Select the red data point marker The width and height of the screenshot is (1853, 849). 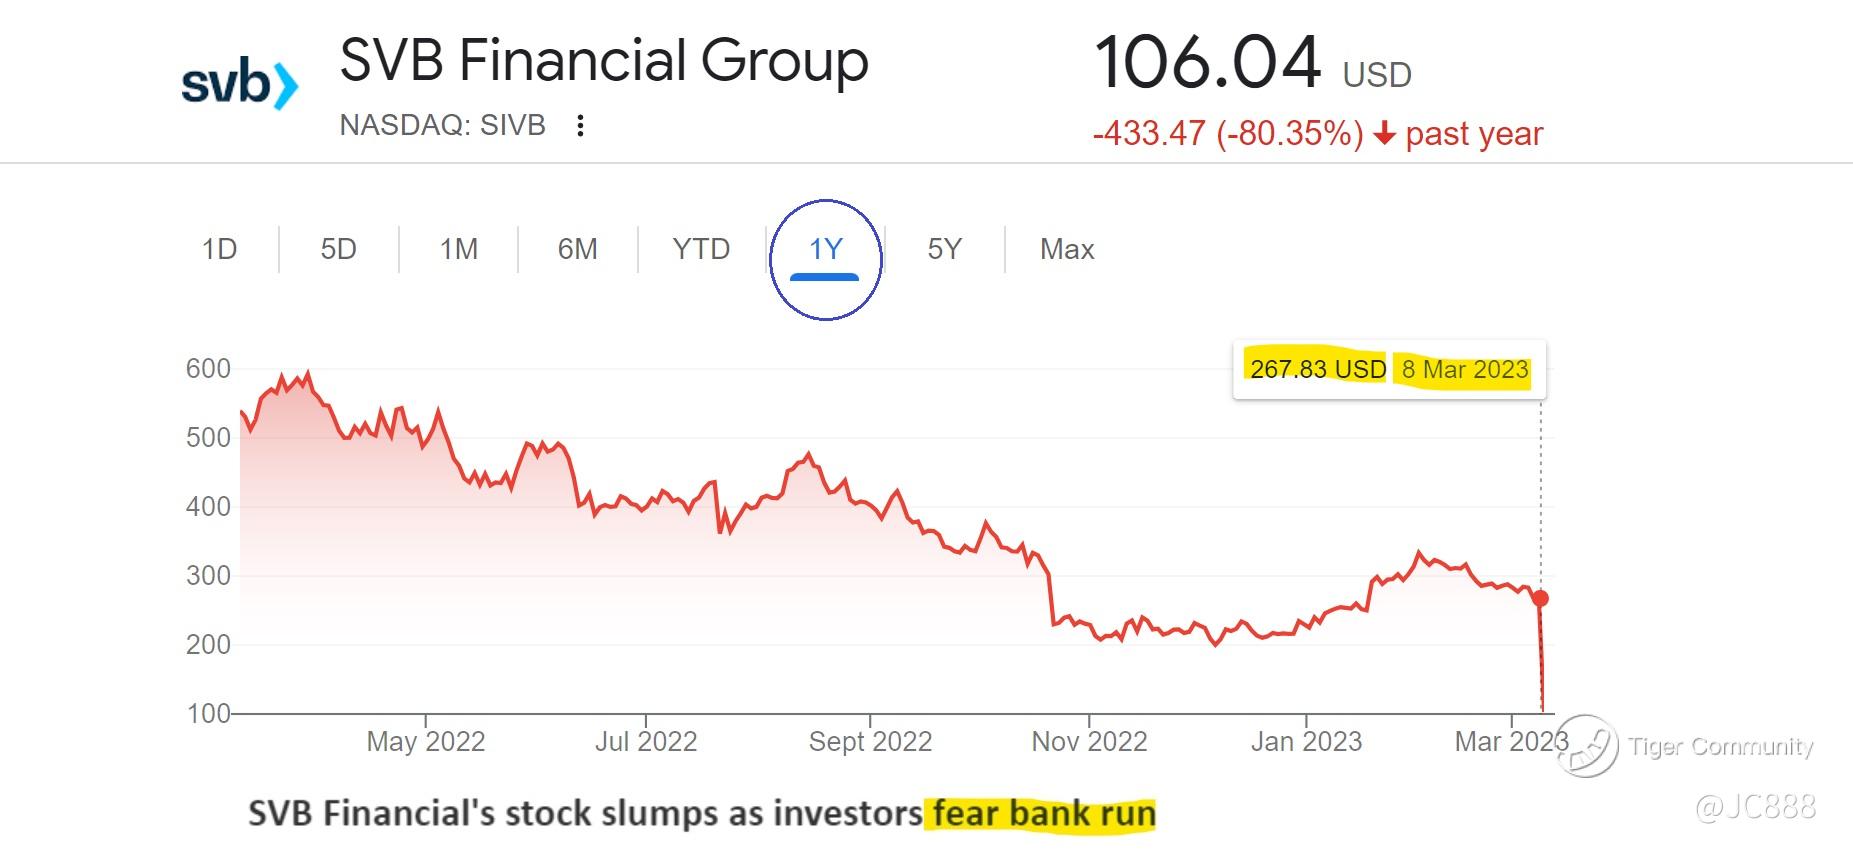pyautogui.click(x=1540, y=598)
